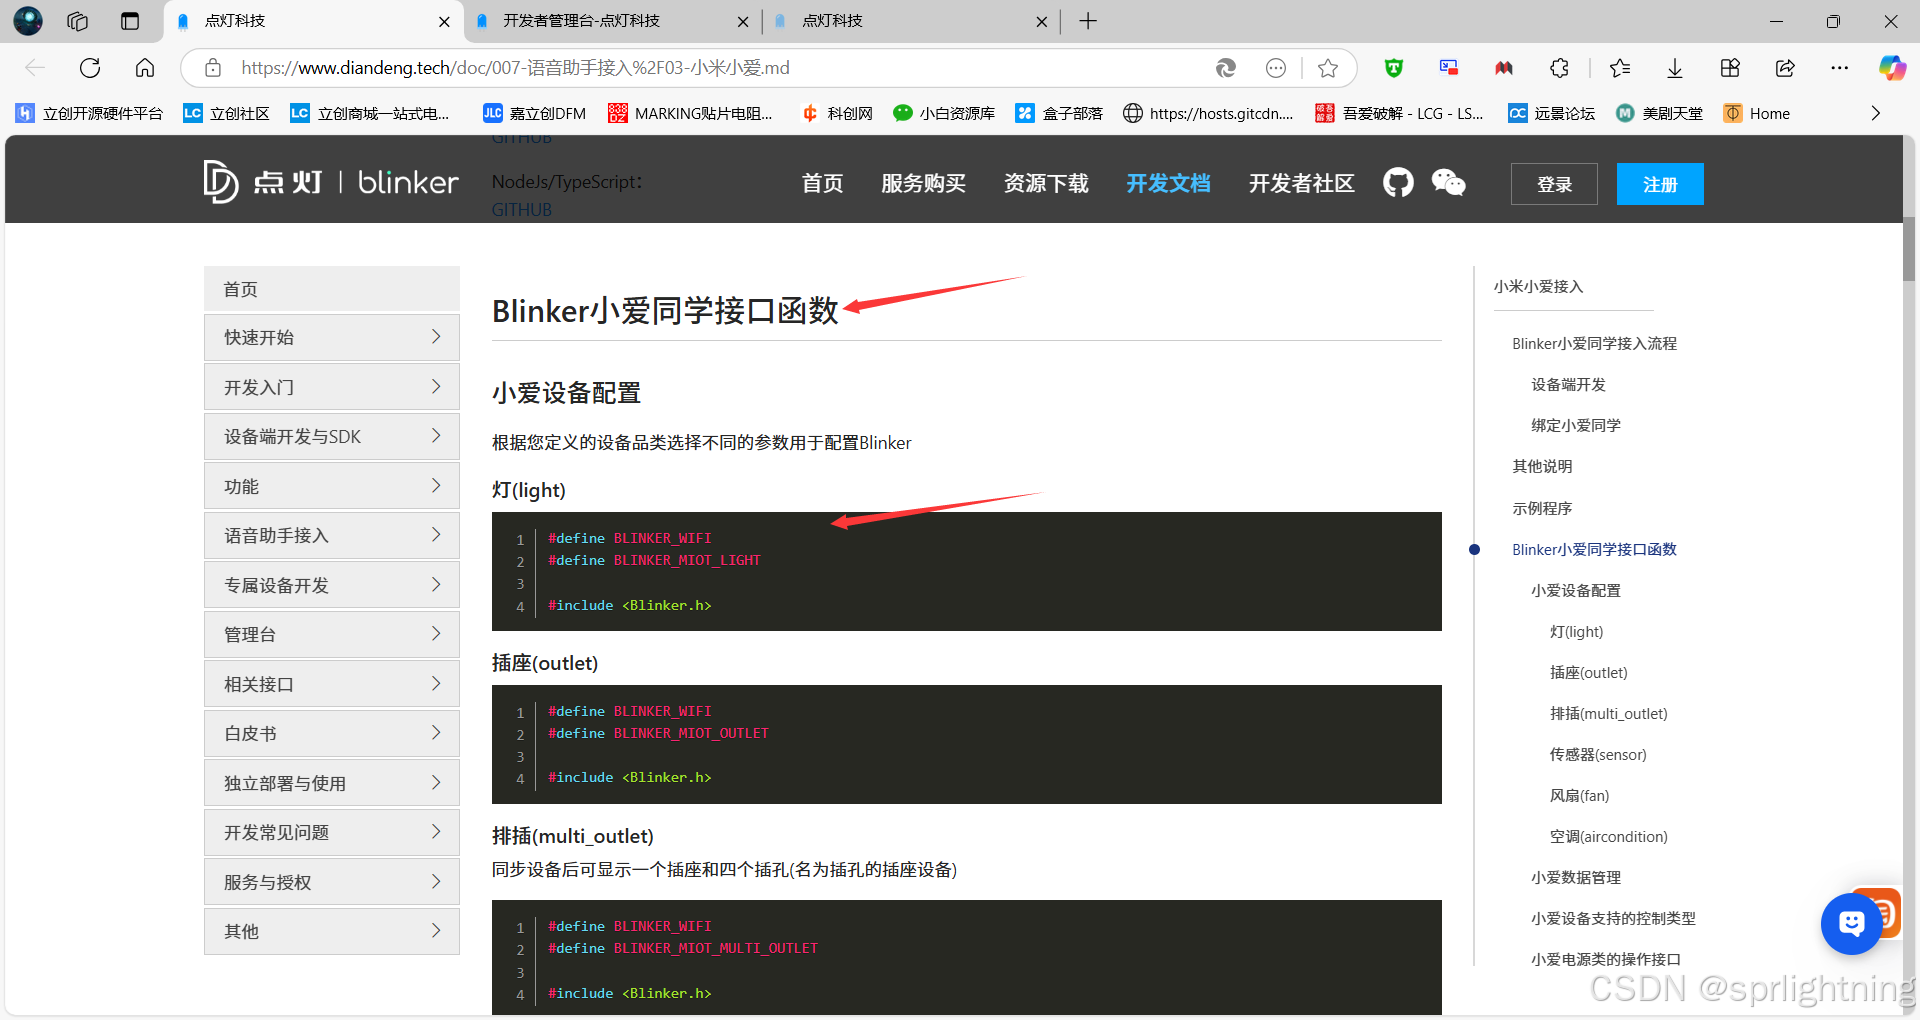Expand the 独立部署与使用 section
1920x1020 pixels.
pos(332,783)
